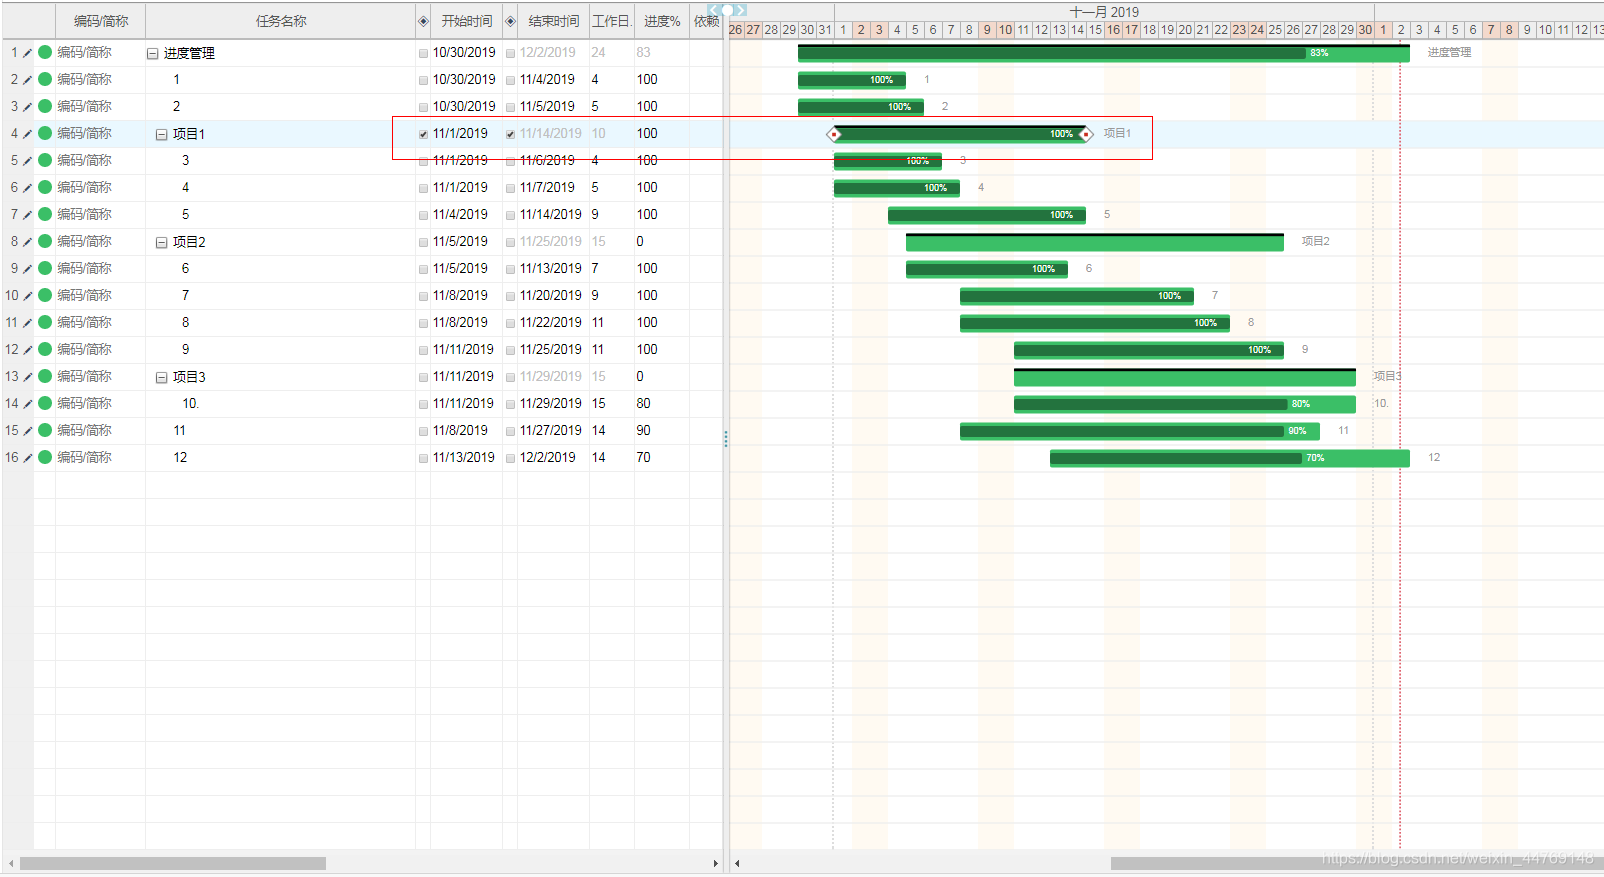Click the 结束时间 column header
This screenshot has width=1604, height=877.
(553, 21)
